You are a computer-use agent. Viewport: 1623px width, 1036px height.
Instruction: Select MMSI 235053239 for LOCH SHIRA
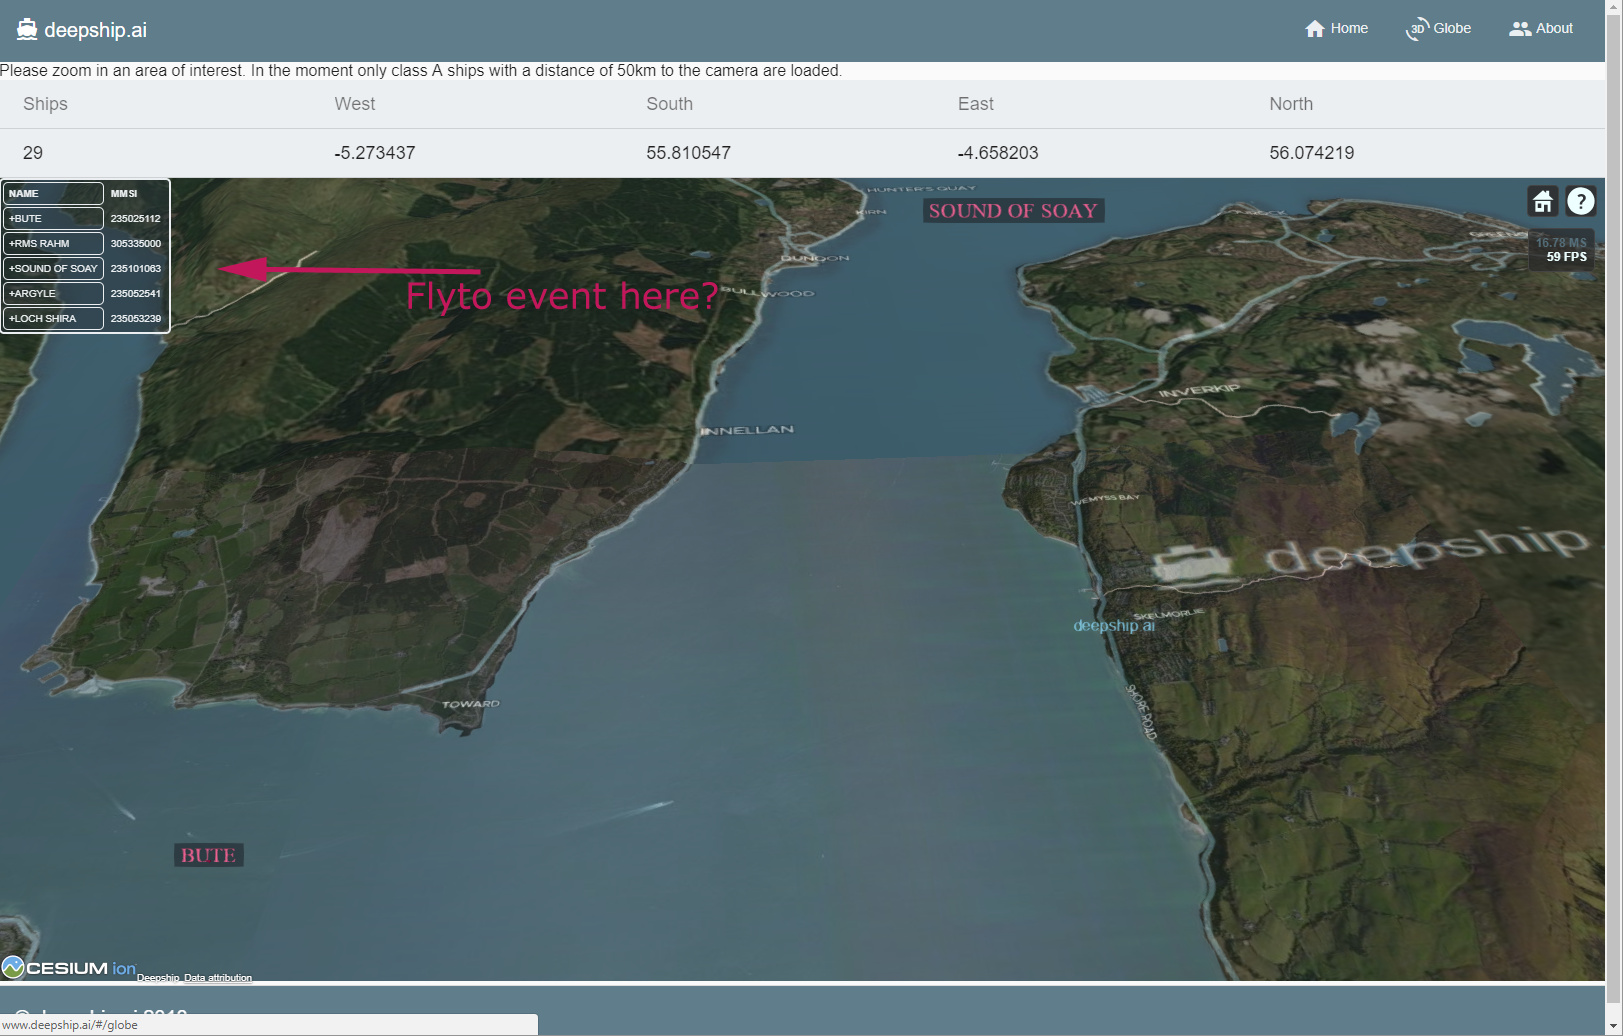coord(135,319)
